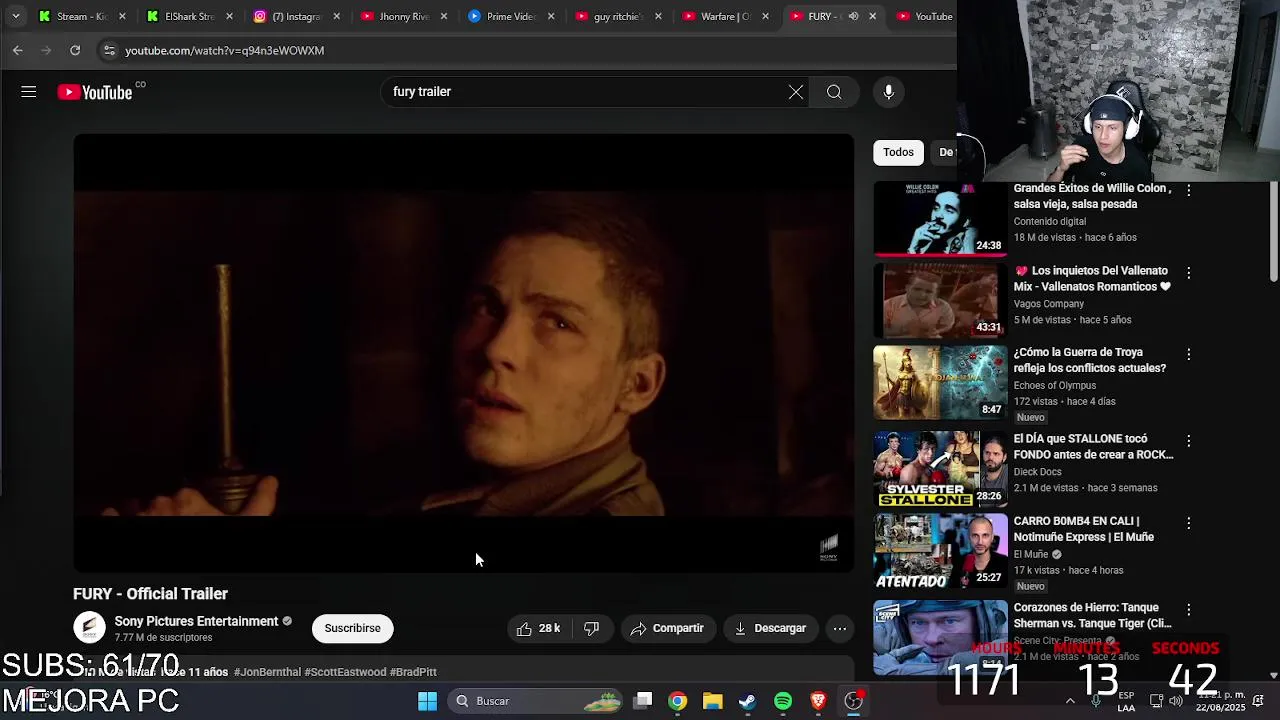Screen dimensions: 1280x720
Task: Start voice search with microphone icon
Action: pos(888,92)
